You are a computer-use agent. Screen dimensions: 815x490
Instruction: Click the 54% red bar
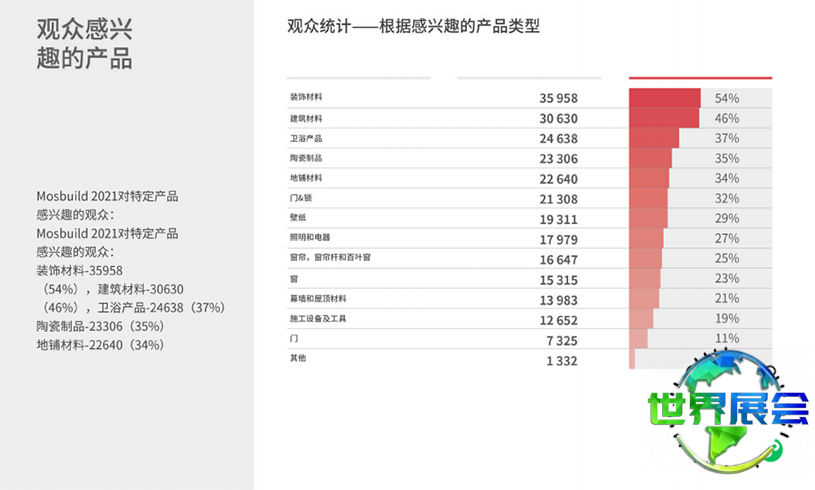(665, 98)
